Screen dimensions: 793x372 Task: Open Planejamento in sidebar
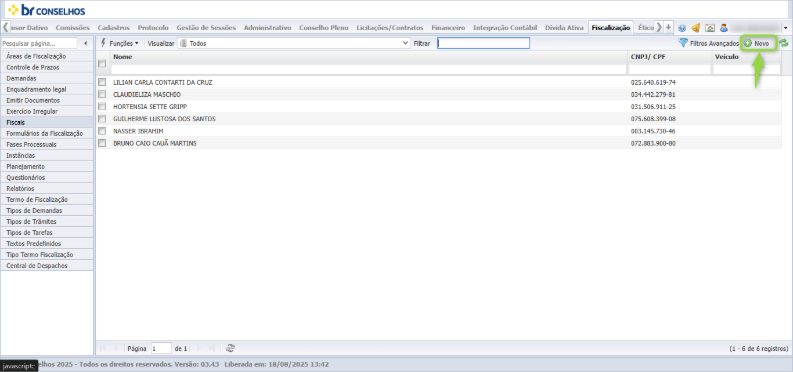[x=47, y=166]
